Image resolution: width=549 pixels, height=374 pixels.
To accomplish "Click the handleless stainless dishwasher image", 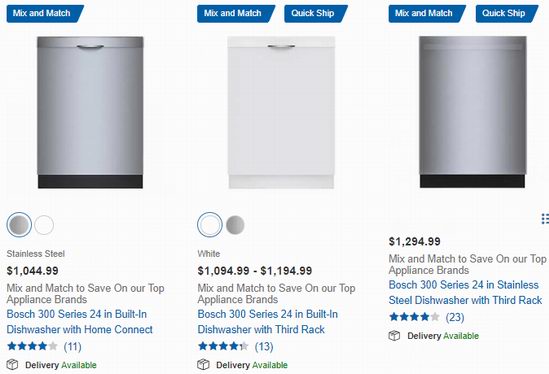I will 473,111.
